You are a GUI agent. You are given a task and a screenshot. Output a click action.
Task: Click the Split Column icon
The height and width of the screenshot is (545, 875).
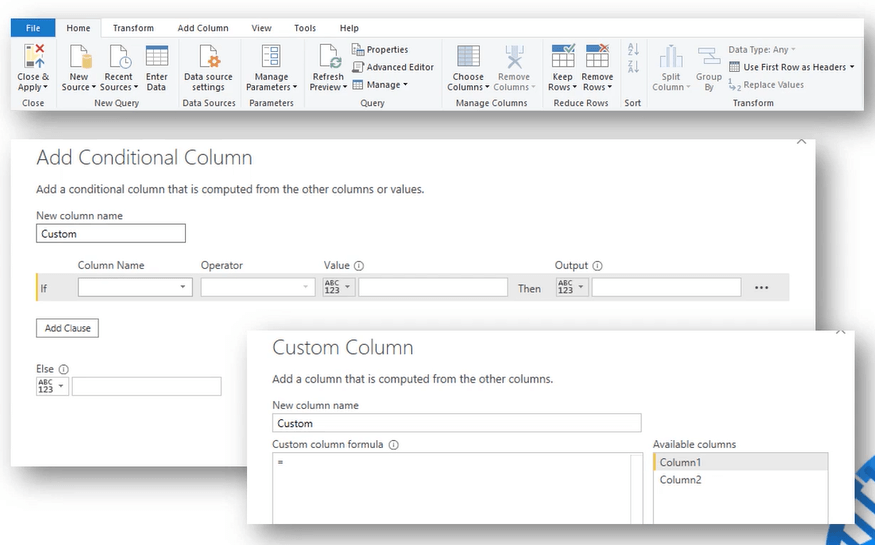[671, 56]
